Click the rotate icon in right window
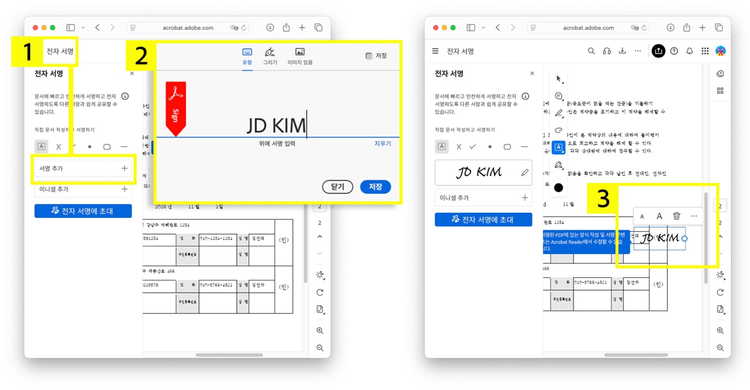Image resolution: width=750 pixels, height=390 pixels. tap(720, 292)
